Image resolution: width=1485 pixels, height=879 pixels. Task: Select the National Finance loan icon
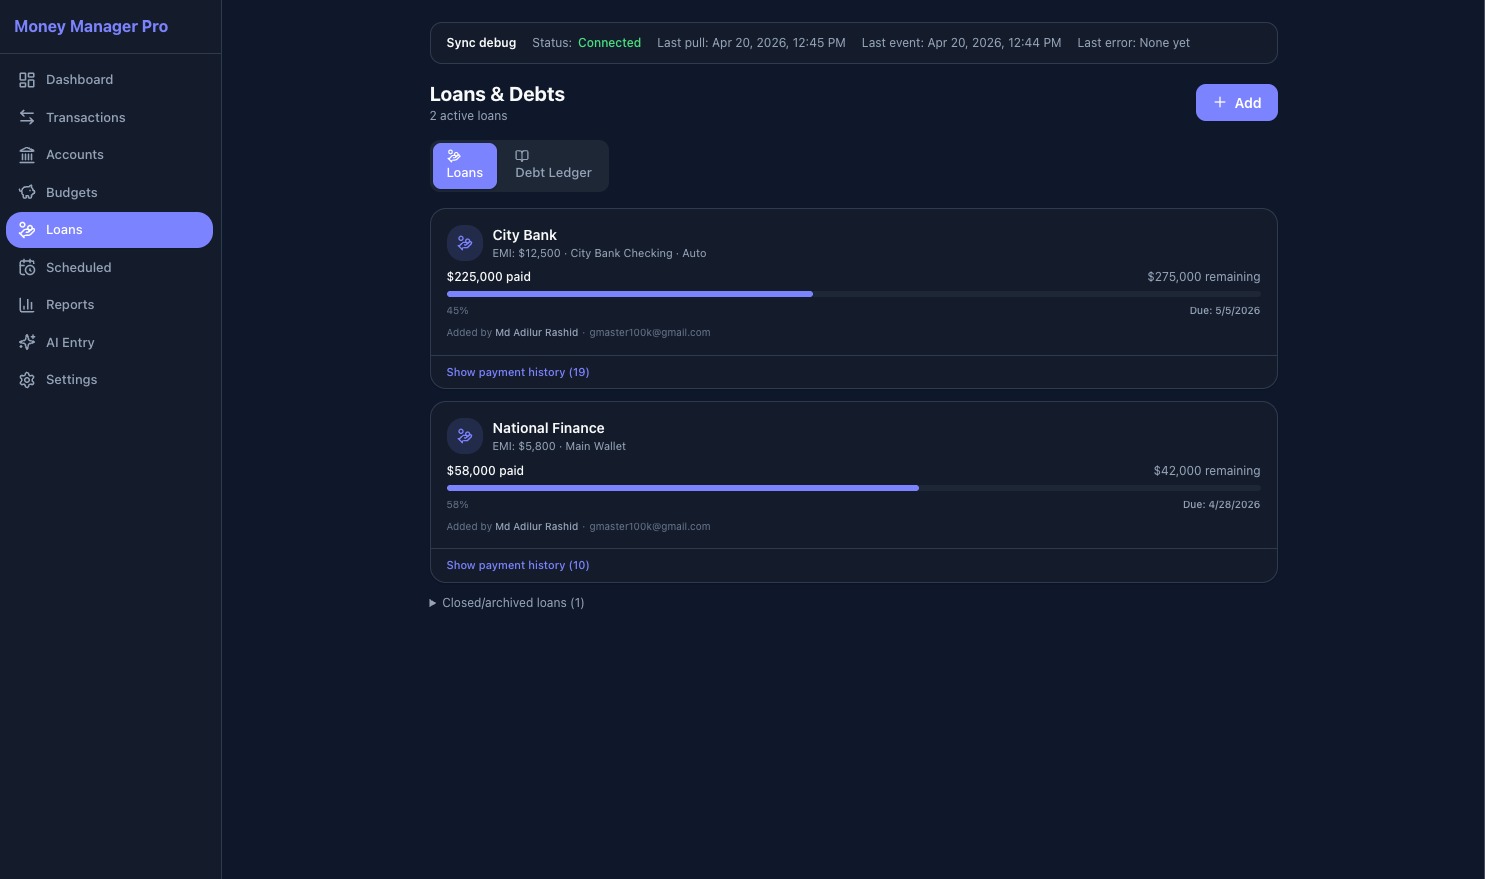pyautogui.click(x=465, y=436)
